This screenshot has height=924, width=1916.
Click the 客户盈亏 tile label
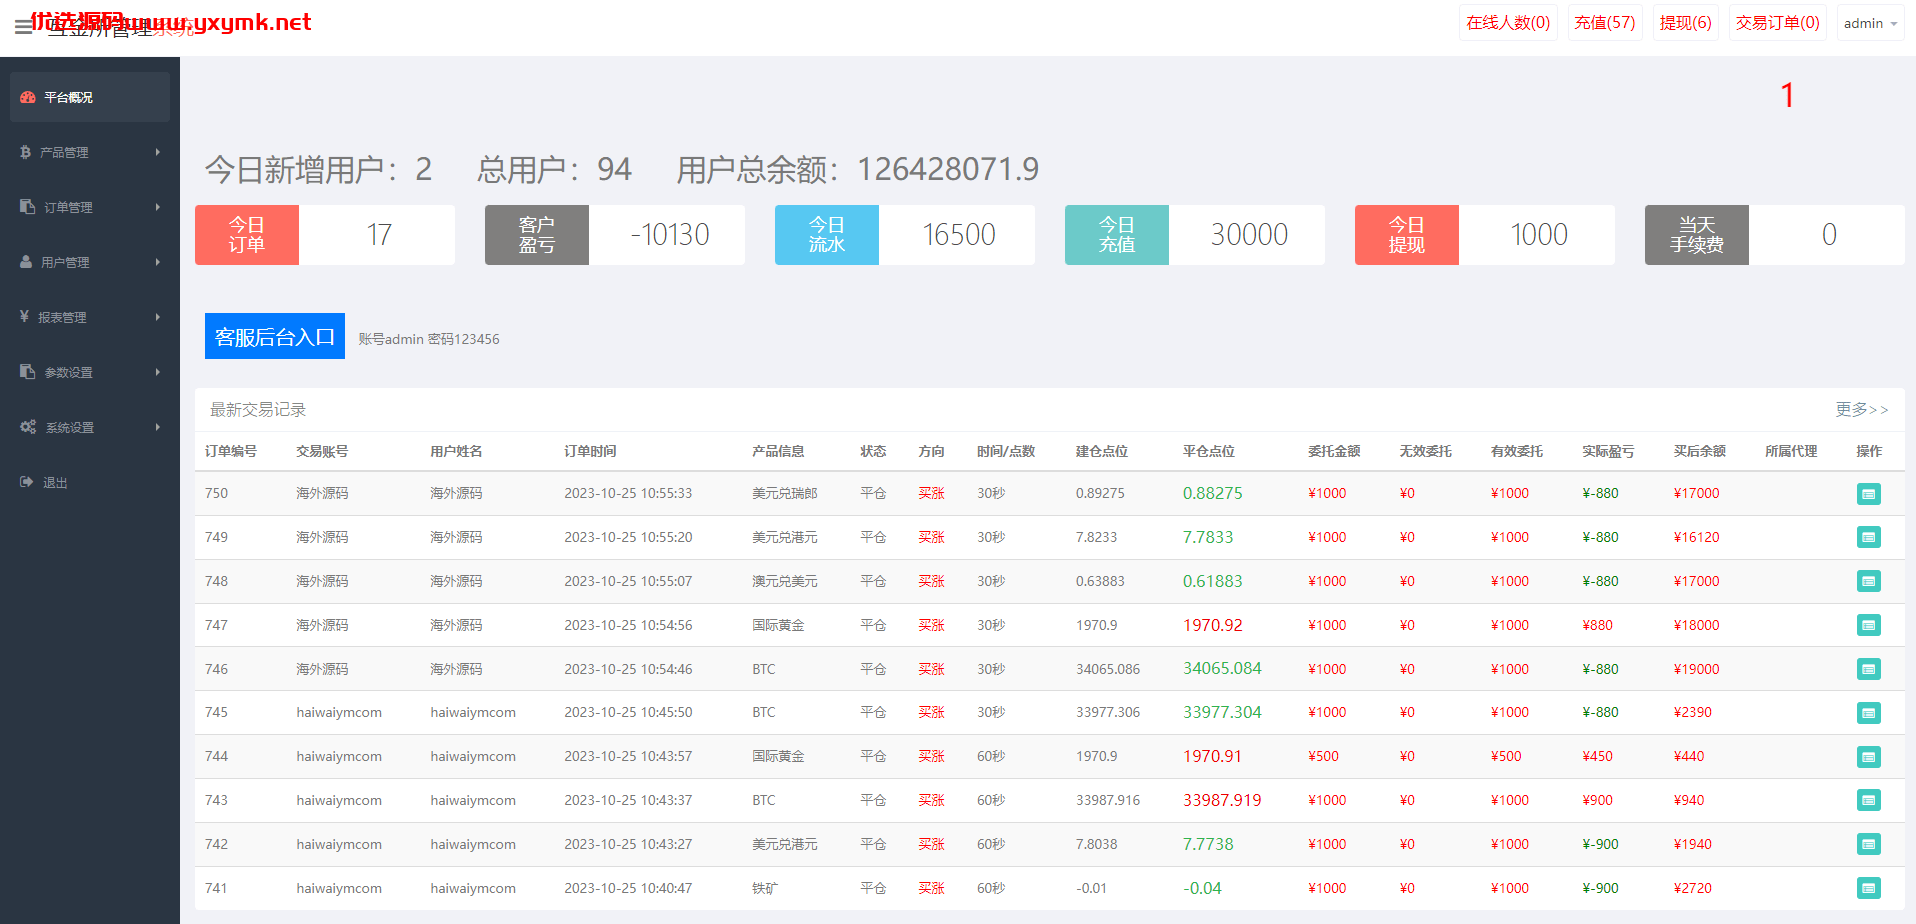[537, 235]
